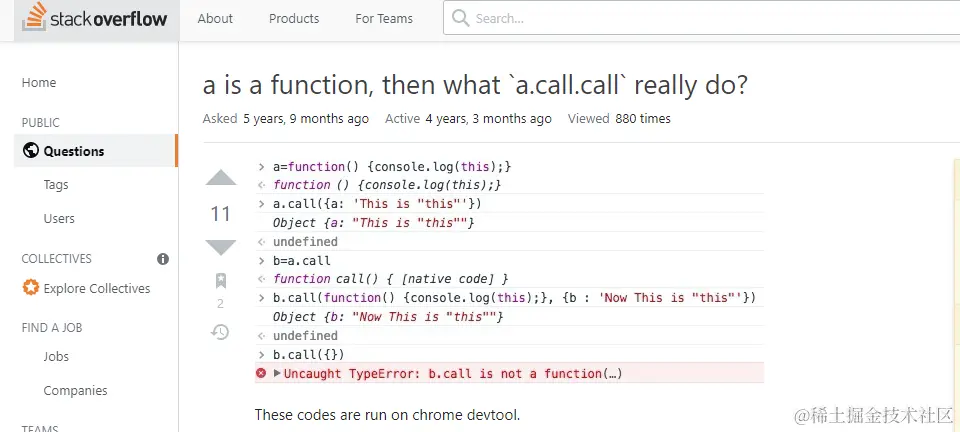The image size is (960, 432).
Task: Click 'Object {b: "Now This is "this""}' output
Action: coord(388,317)
